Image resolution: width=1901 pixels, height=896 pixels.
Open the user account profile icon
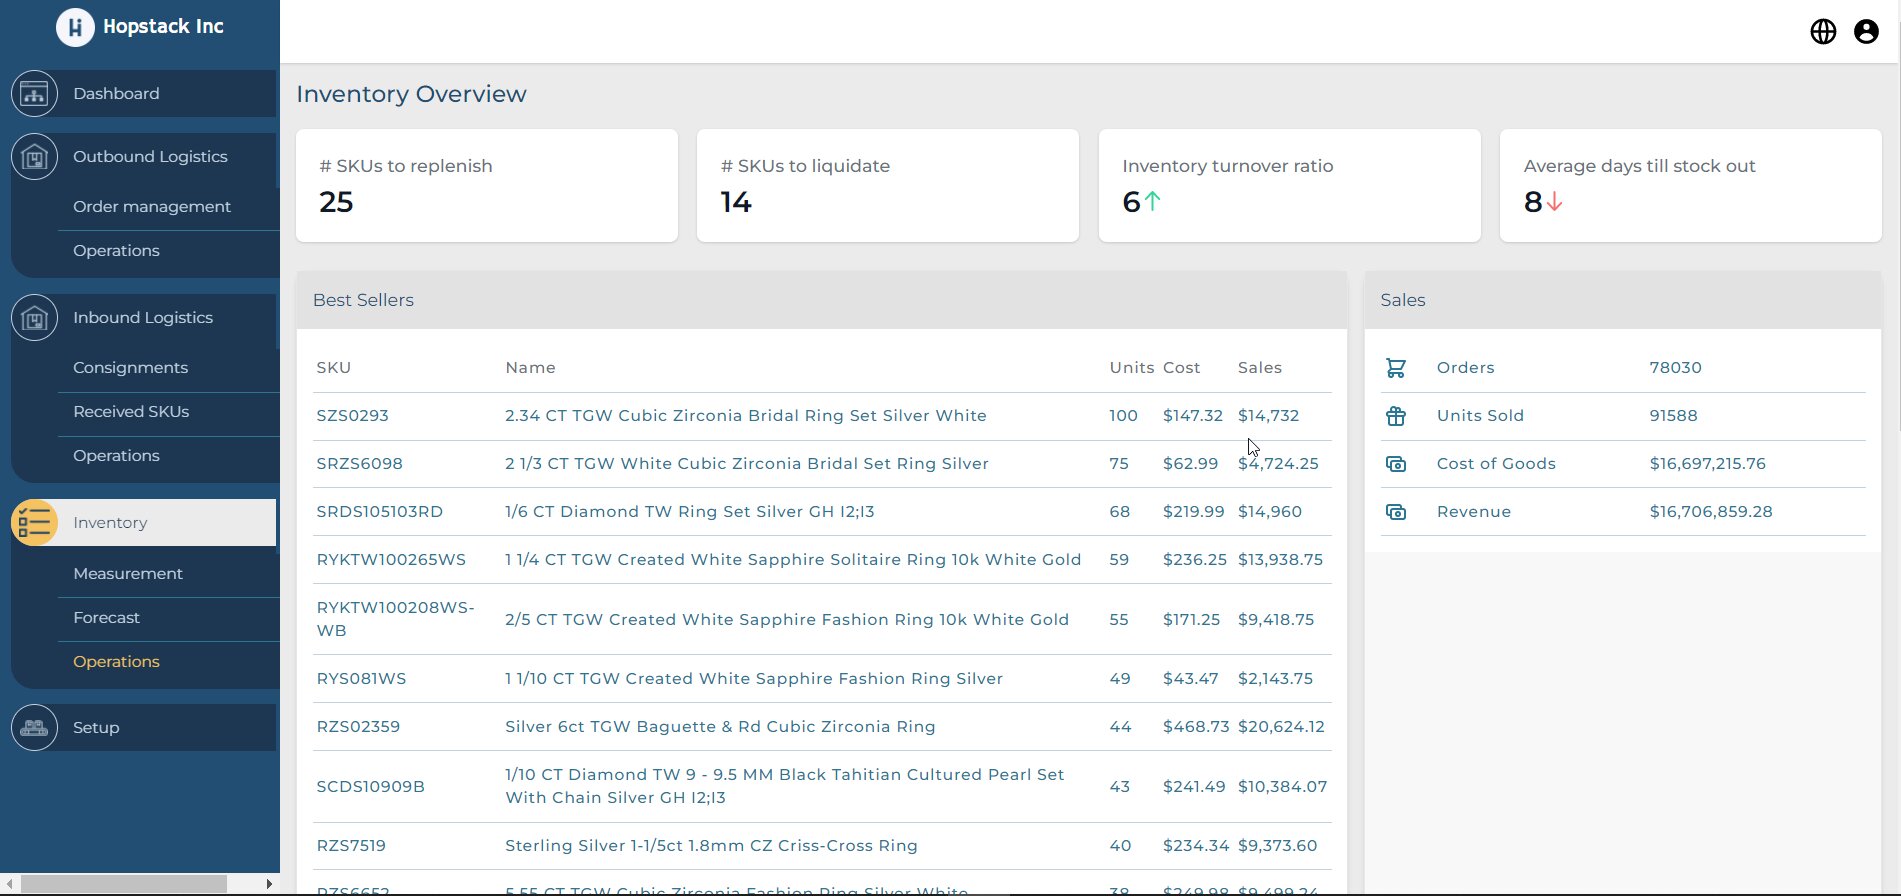point(1866,32)
